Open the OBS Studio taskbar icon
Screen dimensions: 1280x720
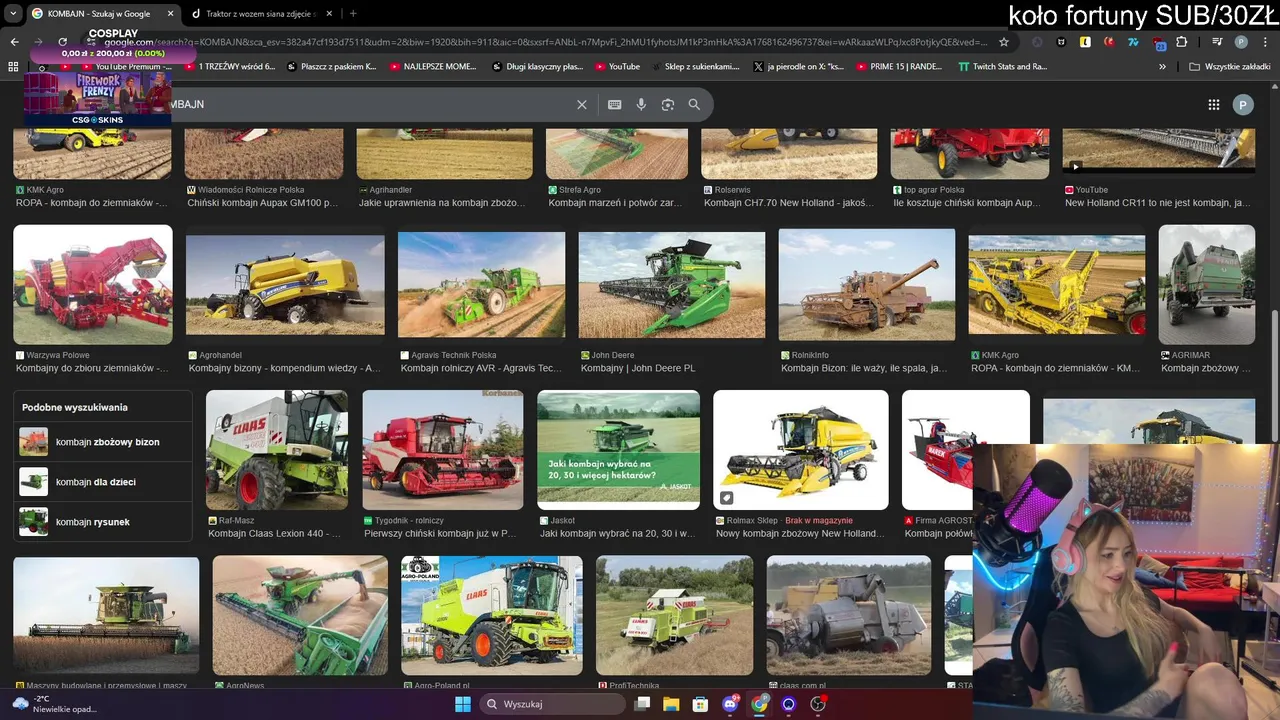818,704
